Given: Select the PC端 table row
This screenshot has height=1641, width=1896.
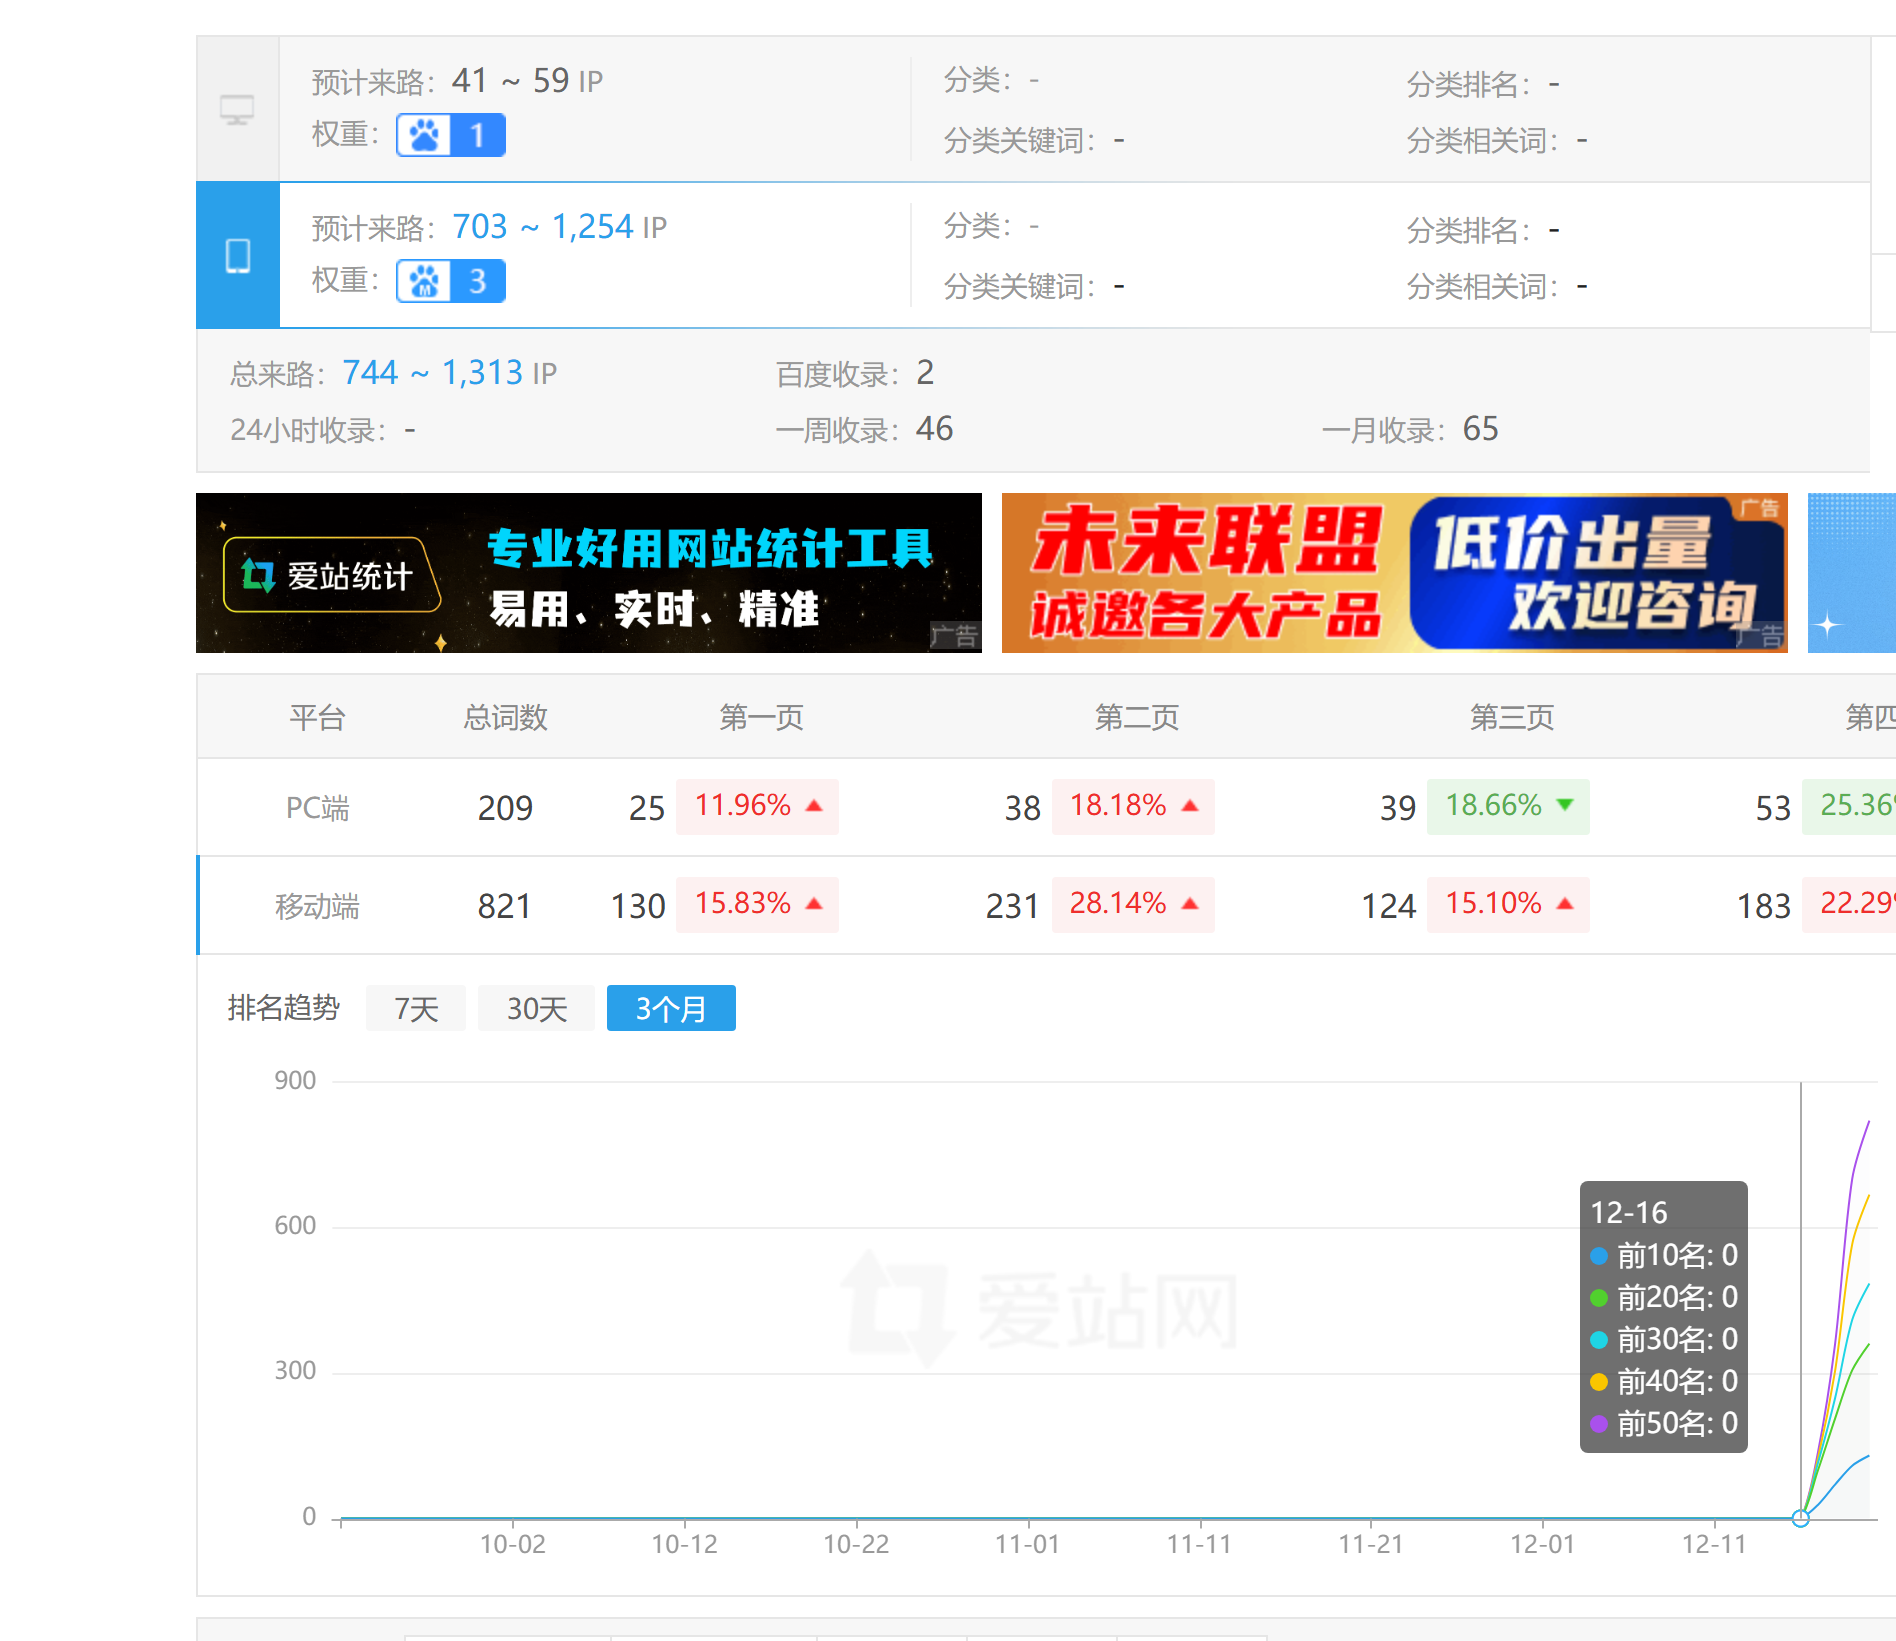Looking at the screenshot, I should [317, 808].
